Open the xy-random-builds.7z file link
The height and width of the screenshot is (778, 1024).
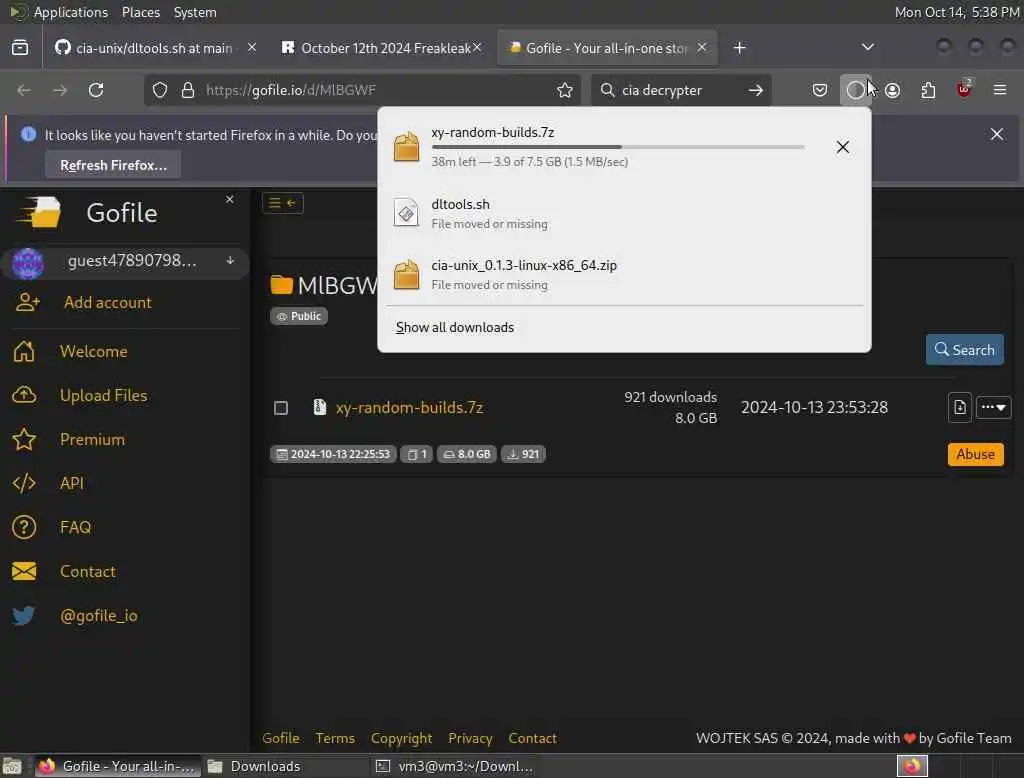click(x=409, y=408)
